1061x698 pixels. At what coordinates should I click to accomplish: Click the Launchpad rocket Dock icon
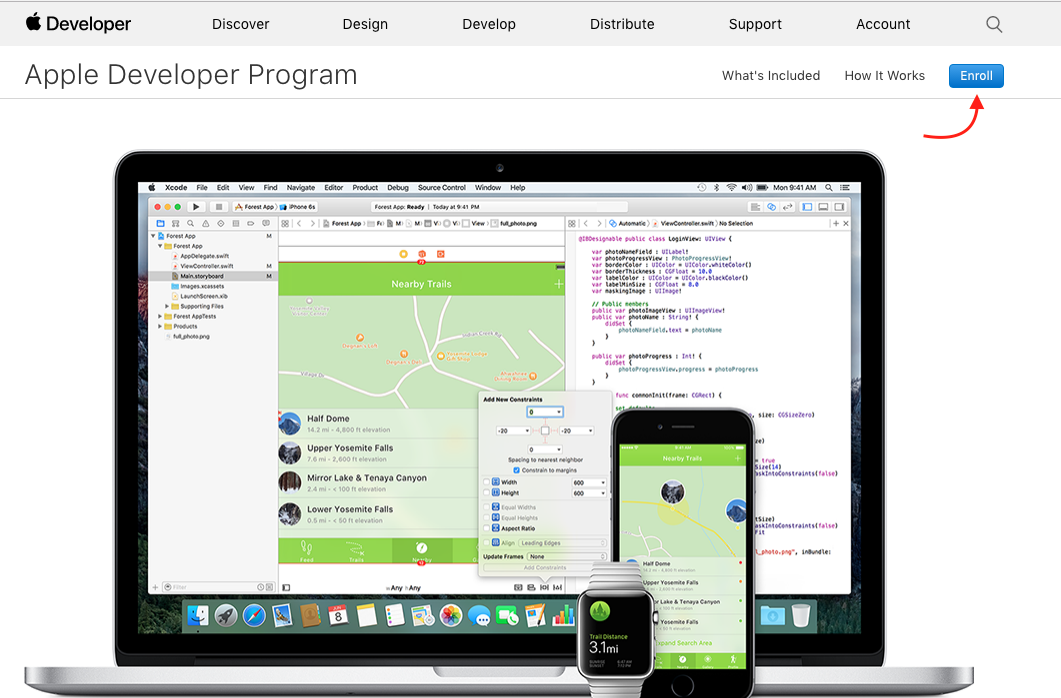(x=226, y=616)
